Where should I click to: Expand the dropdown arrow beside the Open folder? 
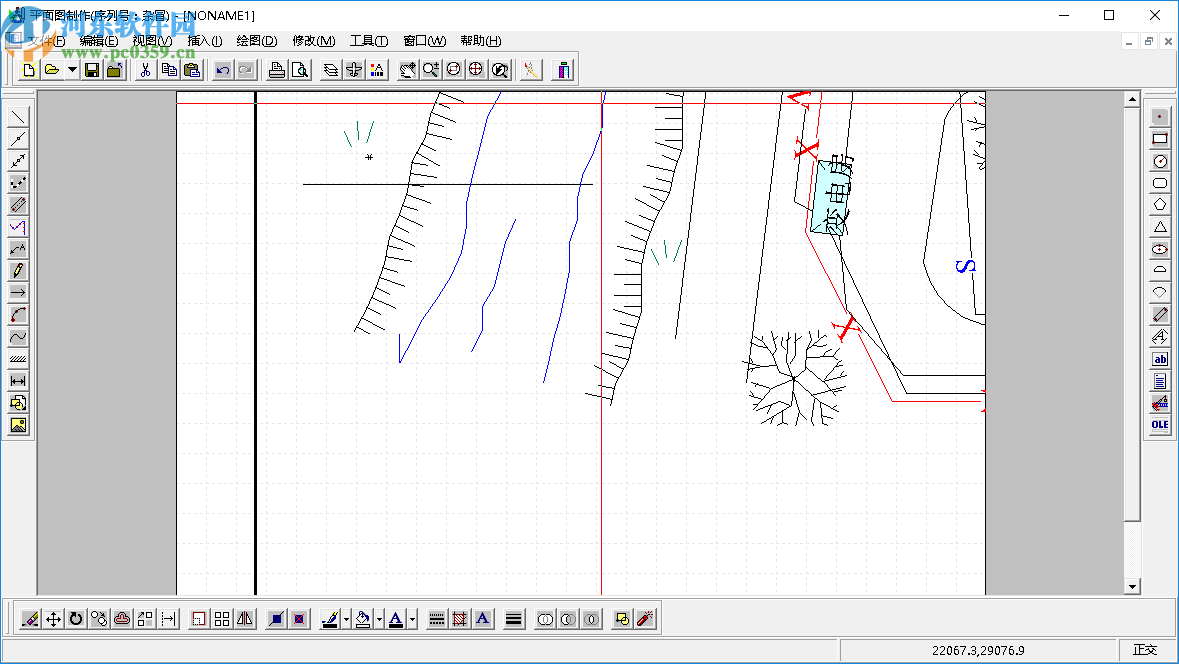tap(72, 70)
